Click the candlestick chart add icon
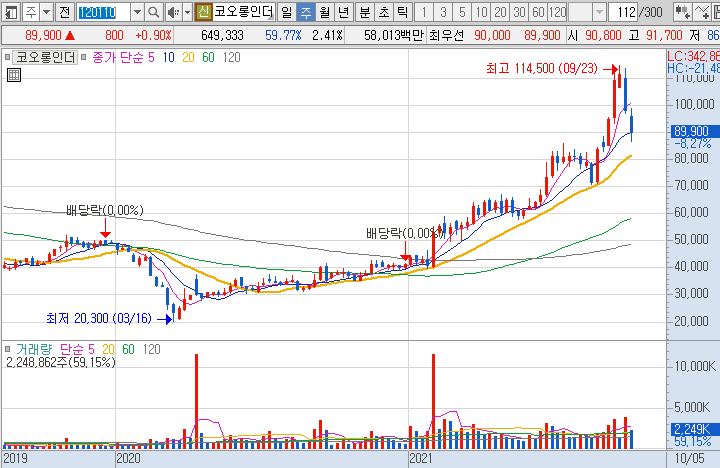 (683, 12)
